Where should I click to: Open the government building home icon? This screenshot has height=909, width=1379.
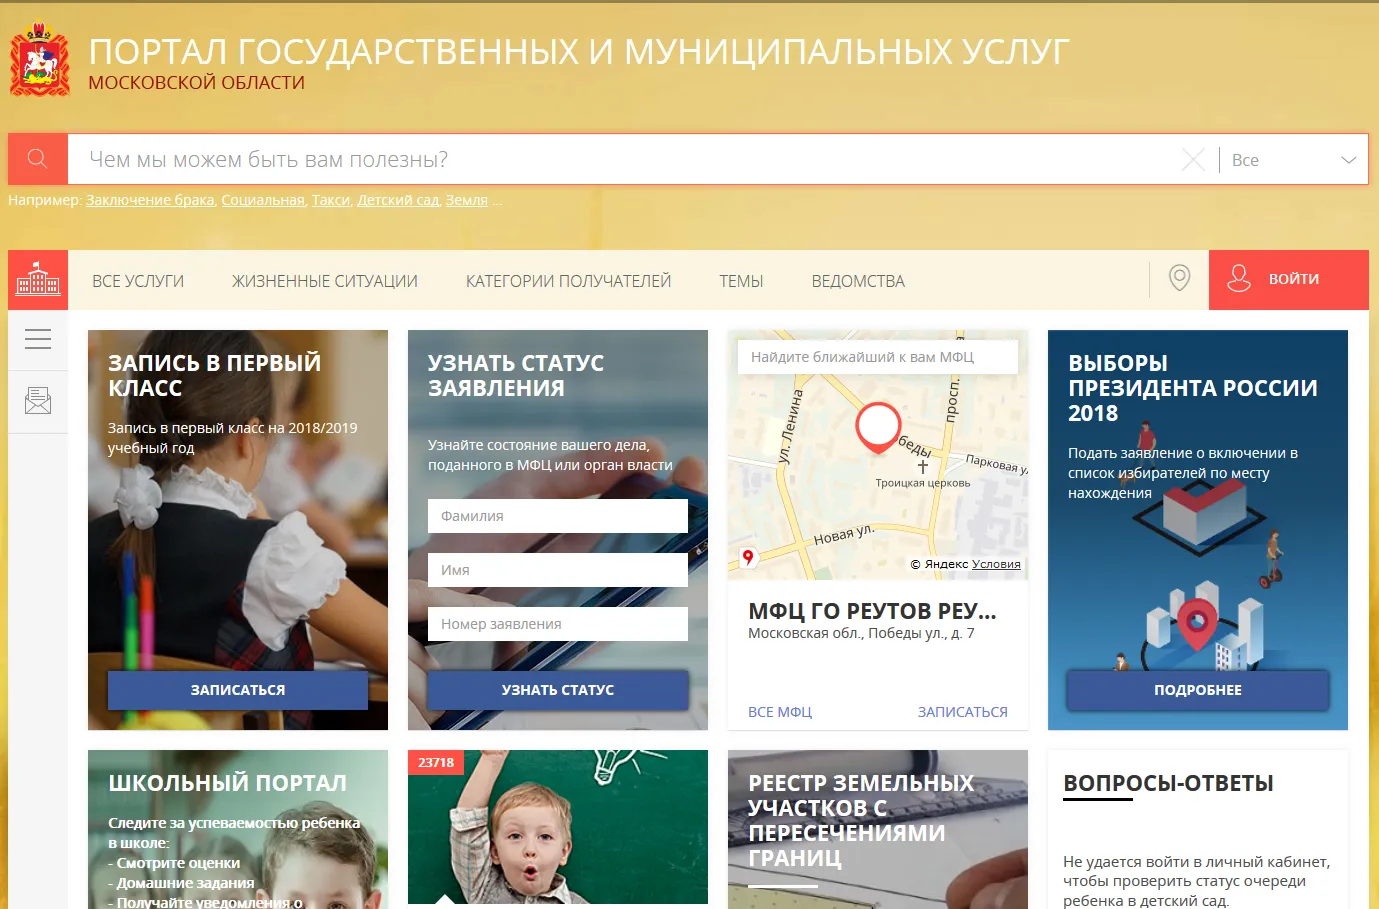[38, 279]
